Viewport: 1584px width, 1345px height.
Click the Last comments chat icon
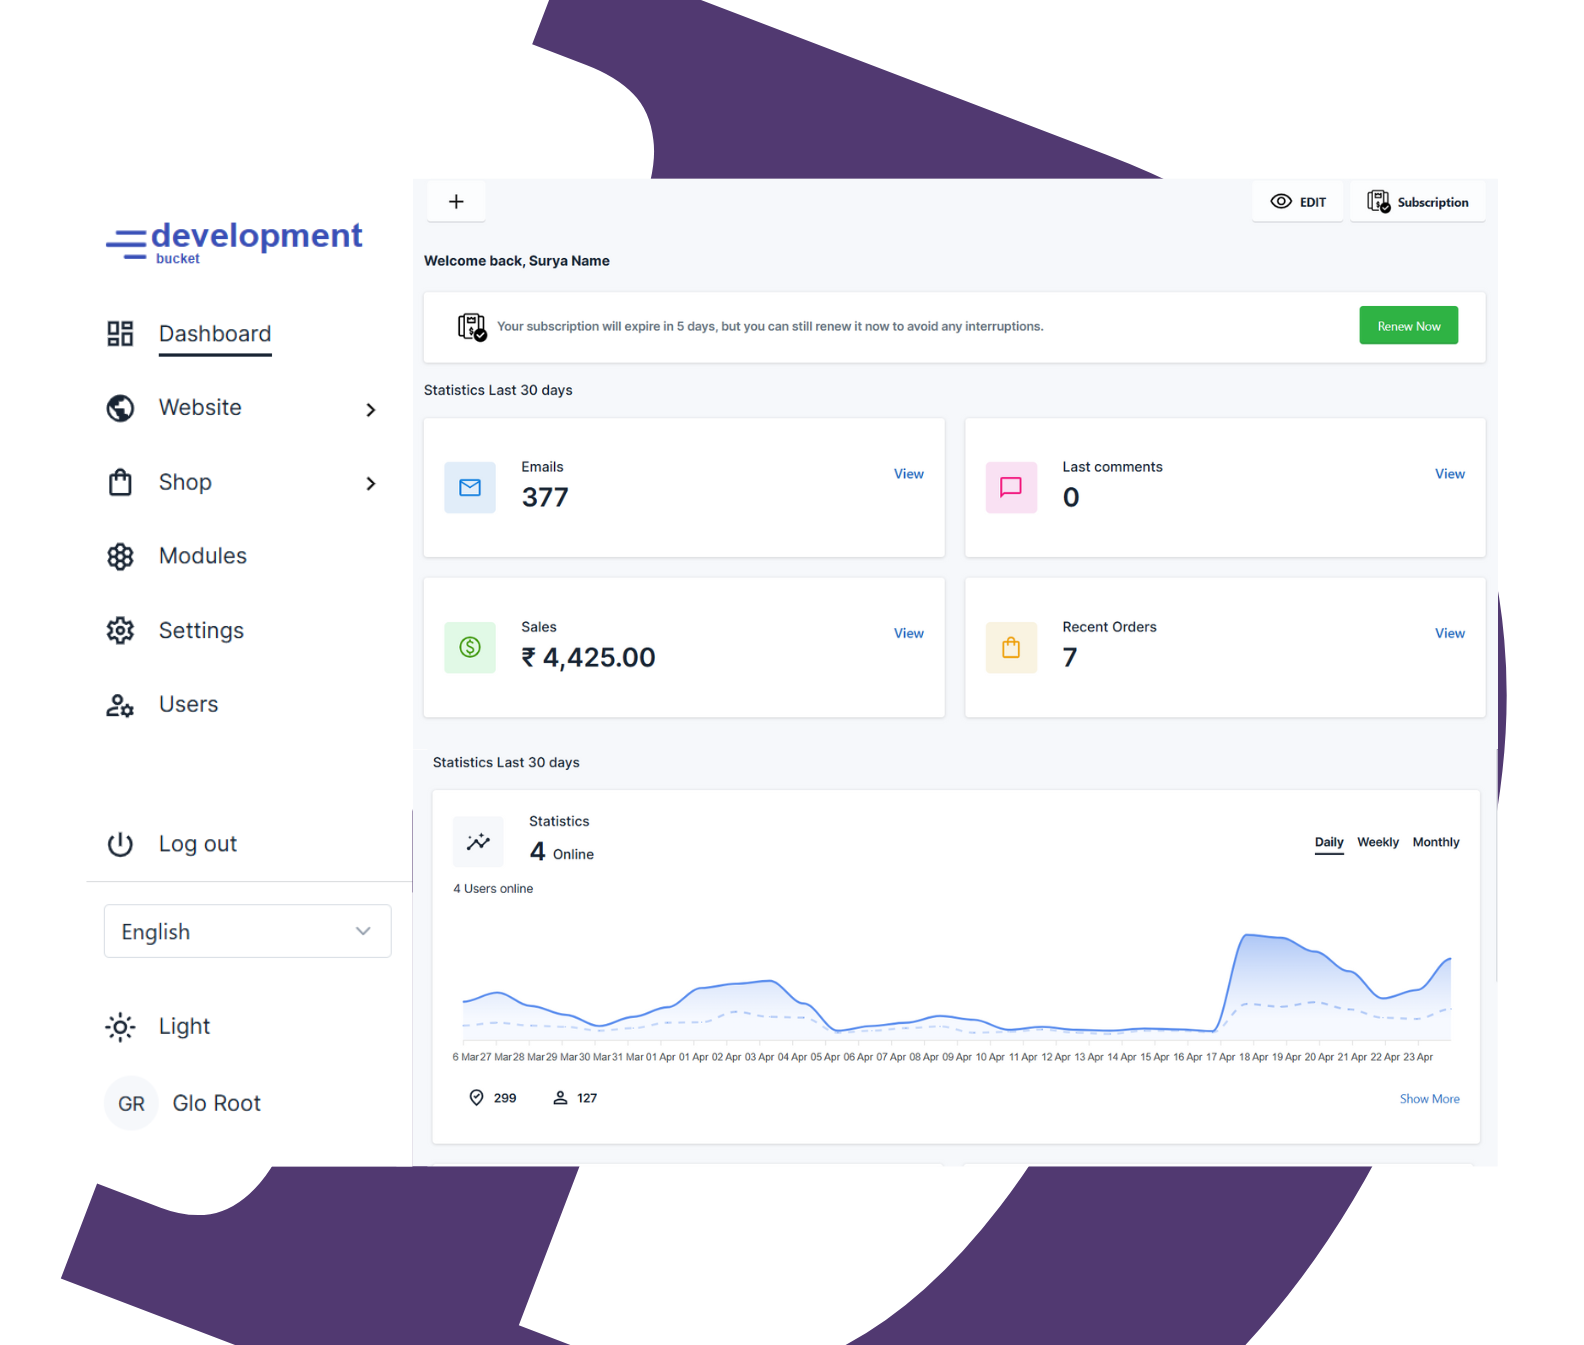tap(1011, 488)
